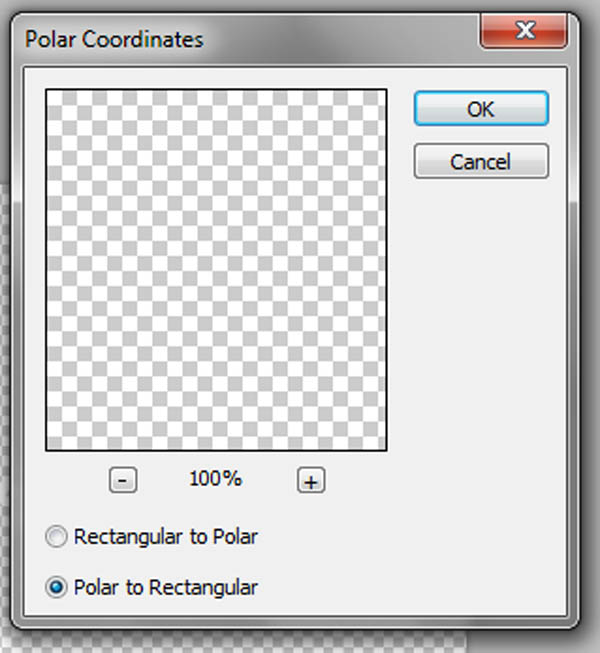This screenshot has height=653, width=600.
Task: Select the Rectangular to Polar option
Action: coord(58,537)
